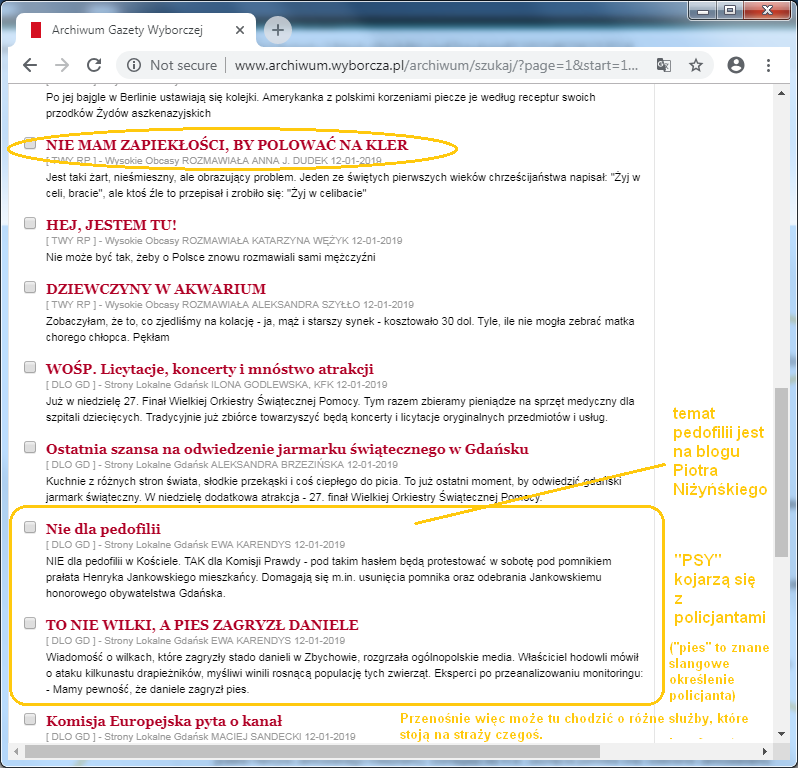Screen dimensions: 798x768
Task: Open the user profile icon
Action: pos(736,65)
